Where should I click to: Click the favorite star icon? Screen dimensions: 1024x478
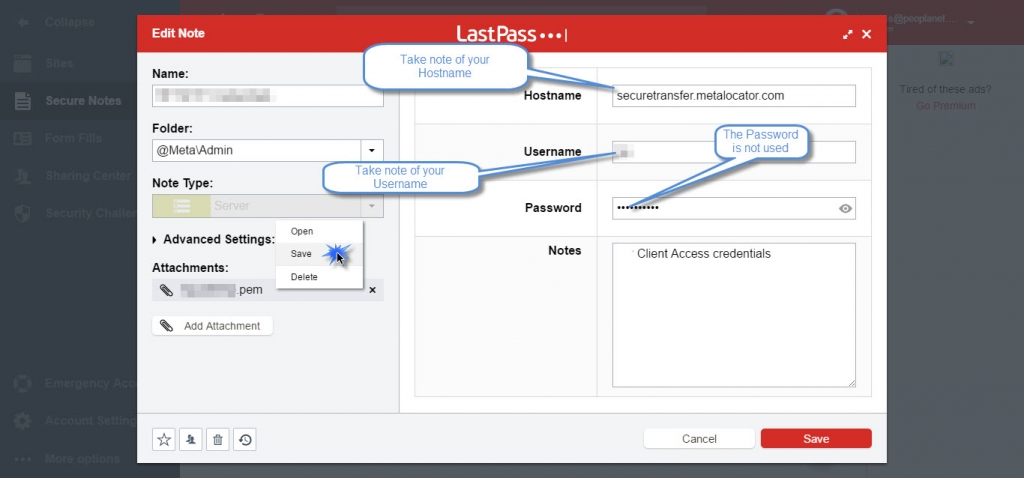point(164,439)
